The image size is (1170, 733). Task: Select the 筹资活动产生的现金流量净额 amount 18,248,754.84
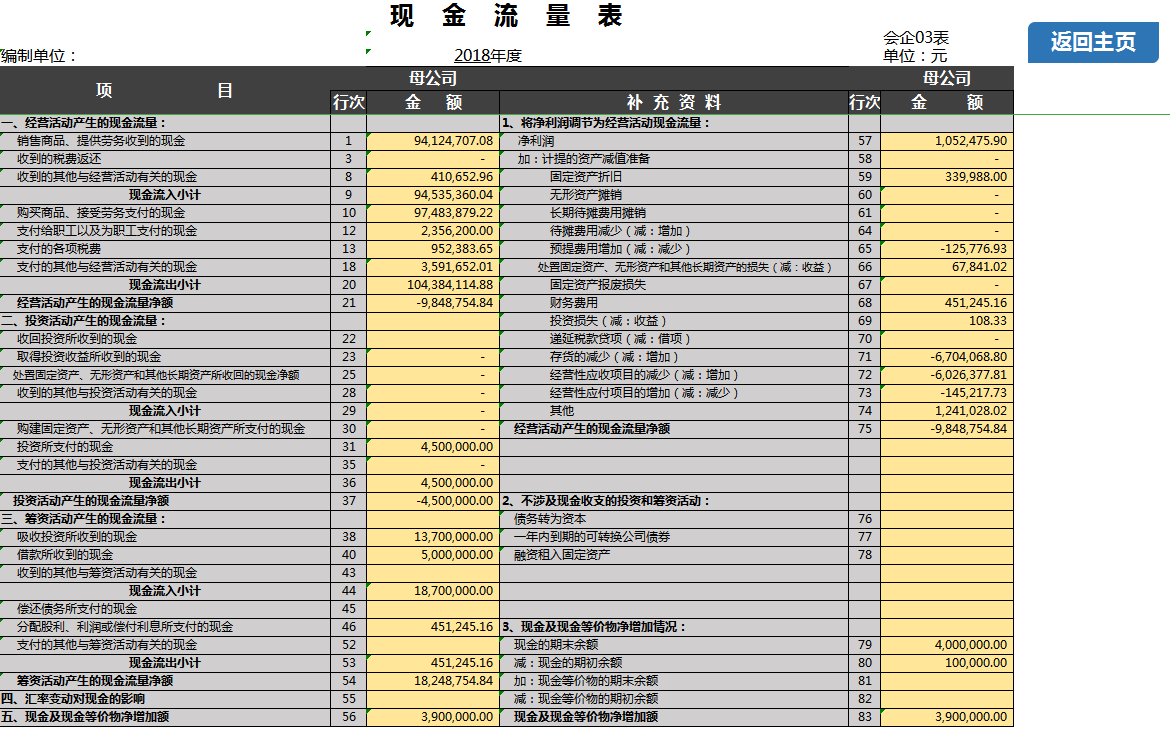pos(432,681)
